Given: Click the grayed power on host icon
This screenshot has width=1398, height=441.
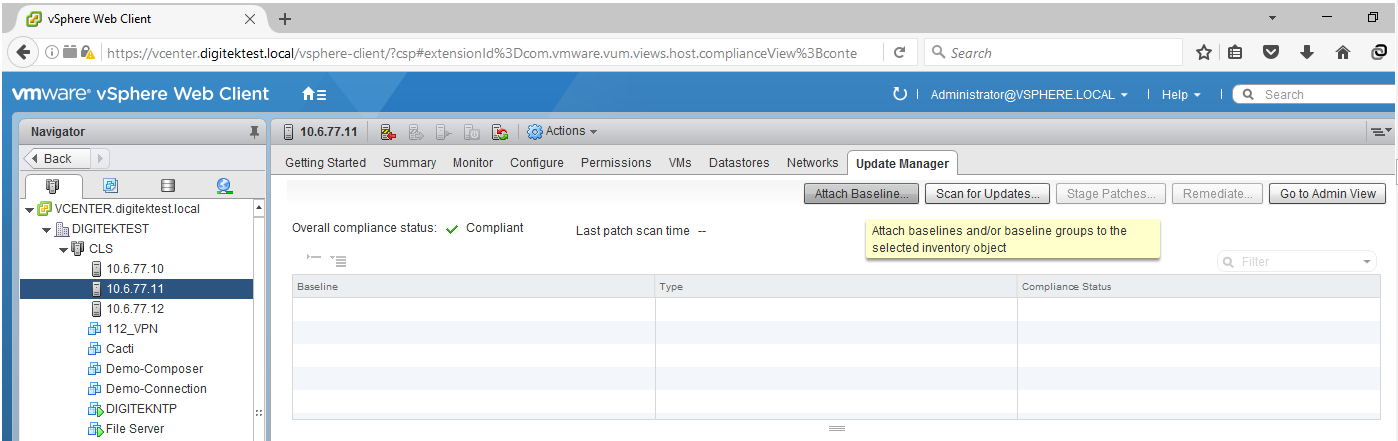Looking at the screenshot, I should [x=445, y=132].
